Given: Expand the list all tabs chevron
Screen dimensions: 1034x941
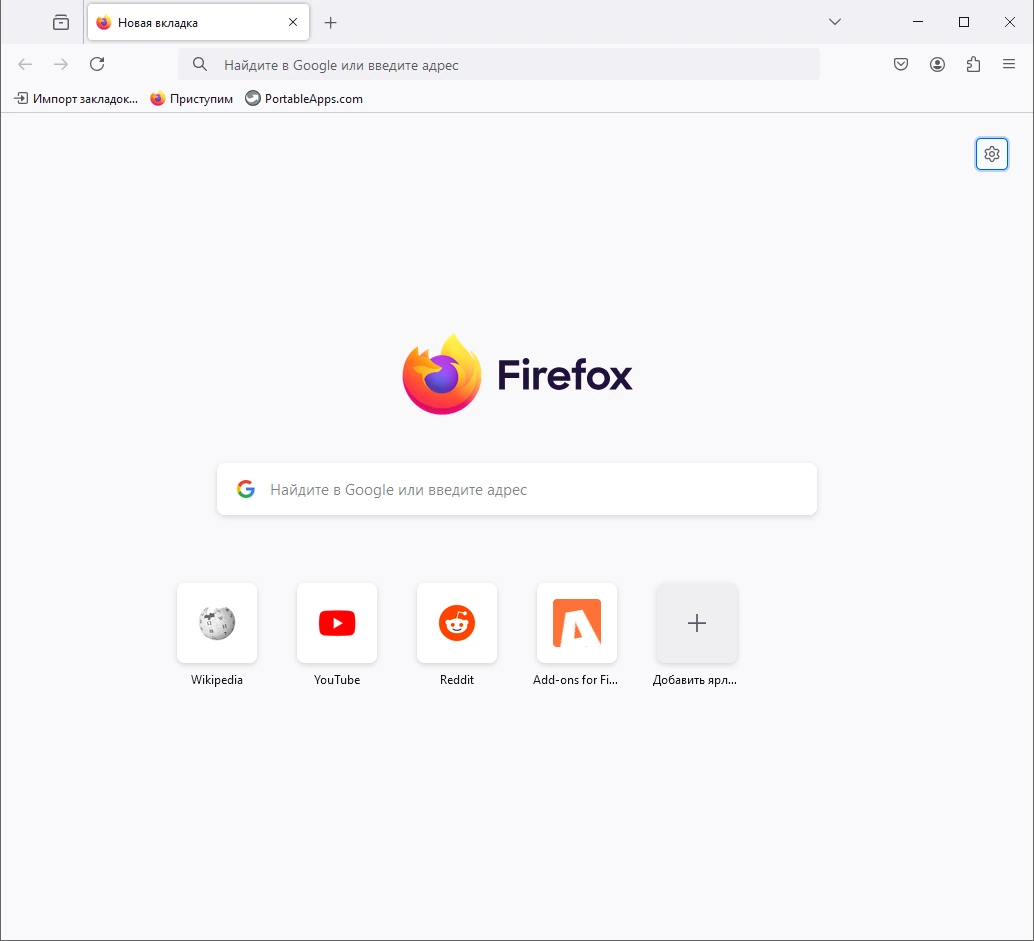Looking at the screenshot, I should (834, 22).
